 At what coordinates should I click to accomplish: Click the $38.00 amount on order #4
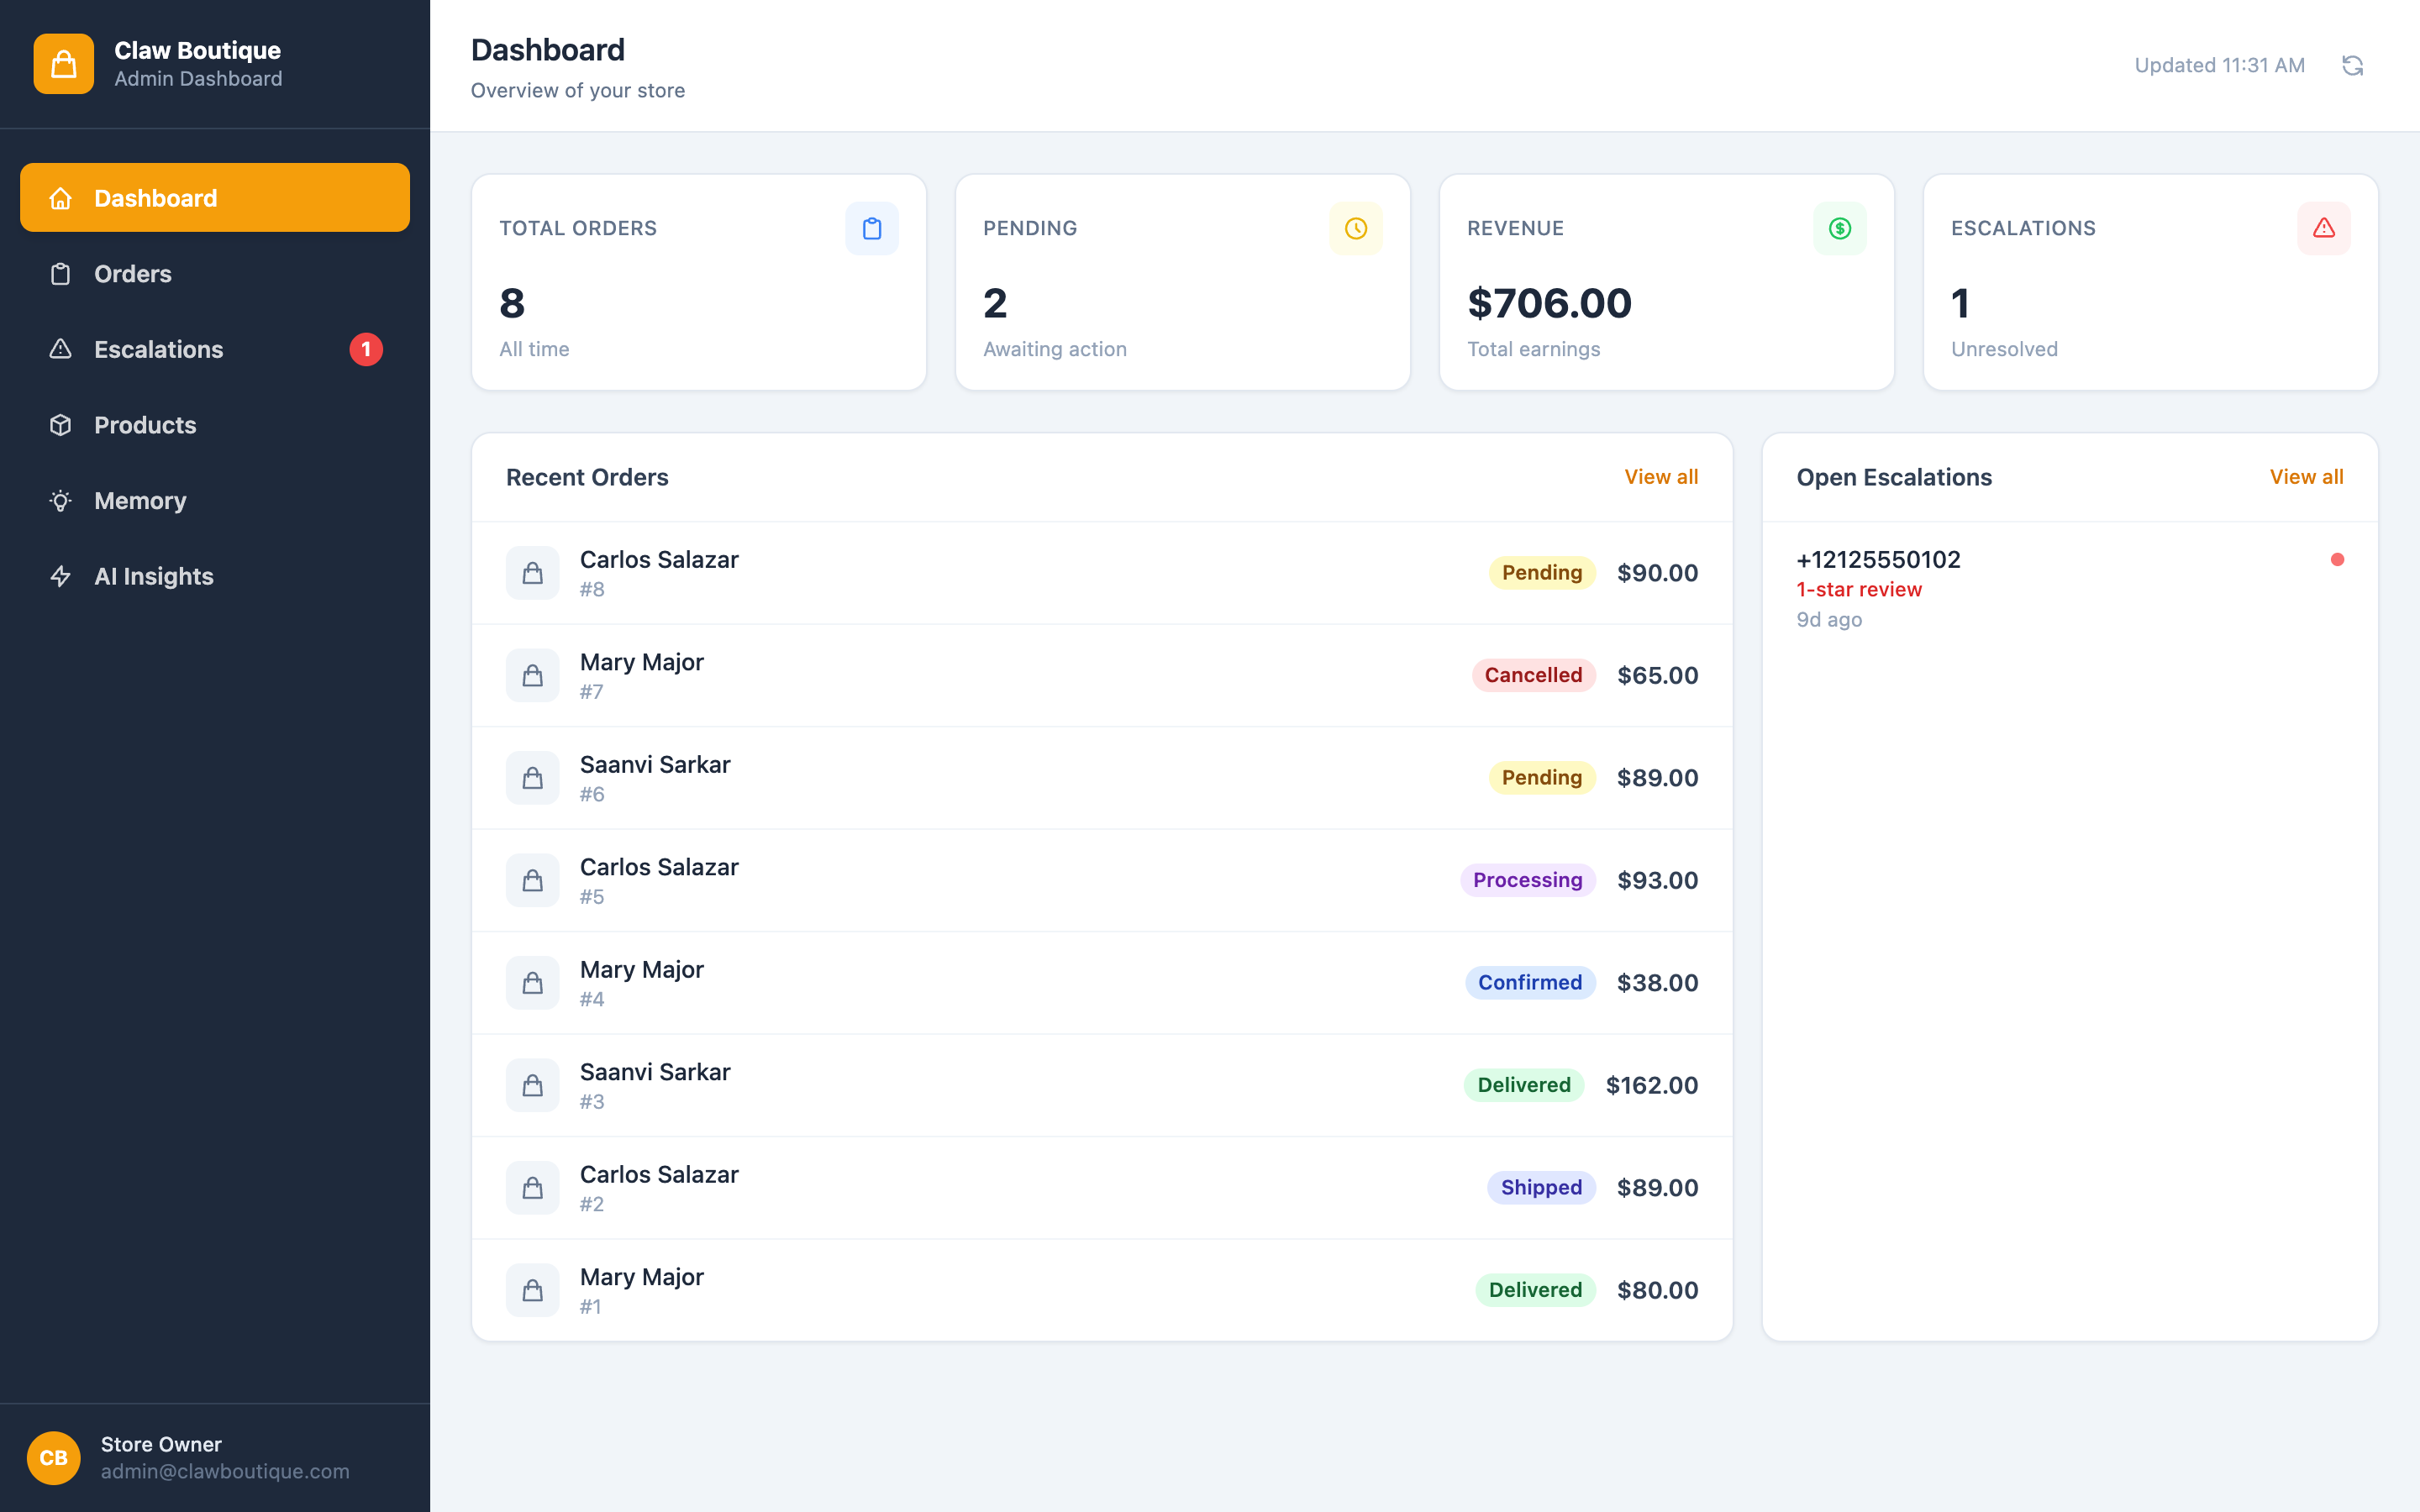click(x=1658, y=983)
